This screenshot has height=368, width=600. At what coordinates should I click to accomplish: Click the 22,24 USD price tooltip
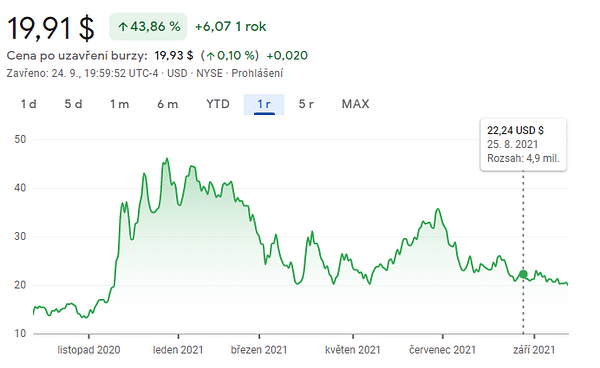pyautogui.click(x=523, y=145)
